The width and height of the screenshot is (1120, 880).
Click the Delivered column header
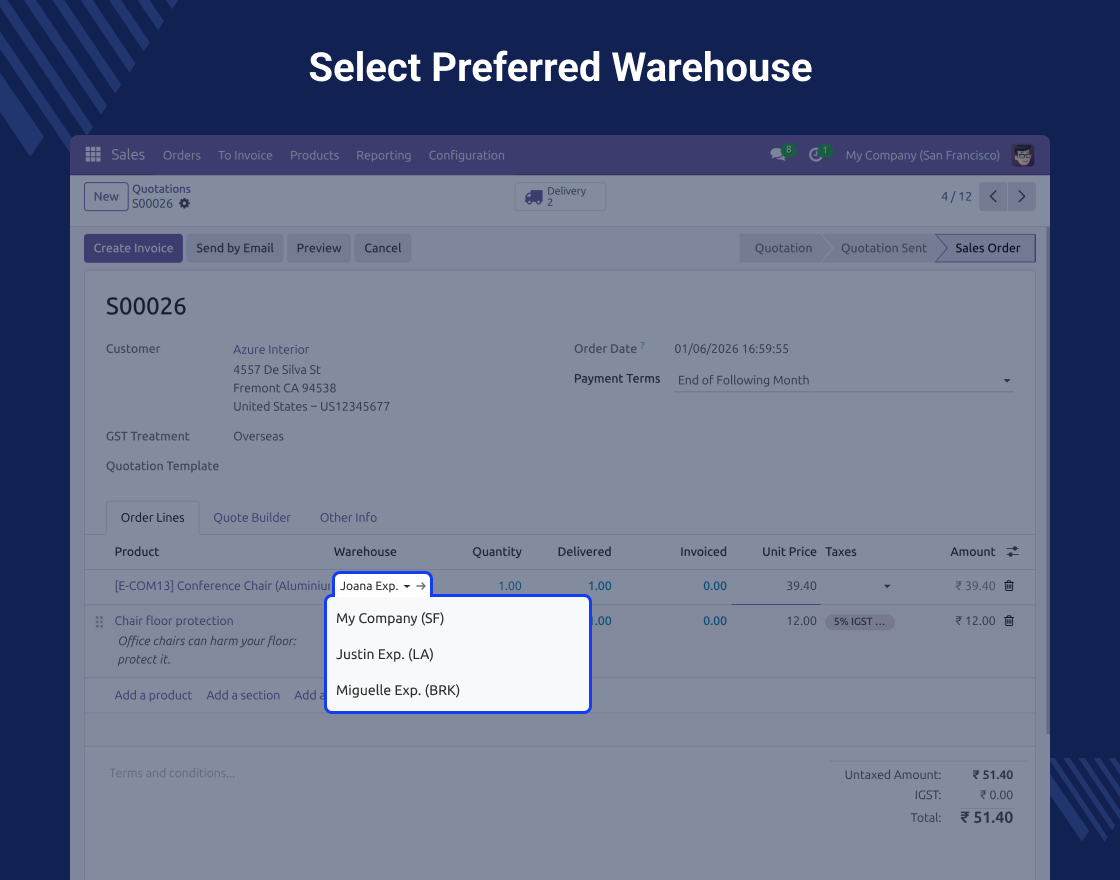tap(584, 551)
